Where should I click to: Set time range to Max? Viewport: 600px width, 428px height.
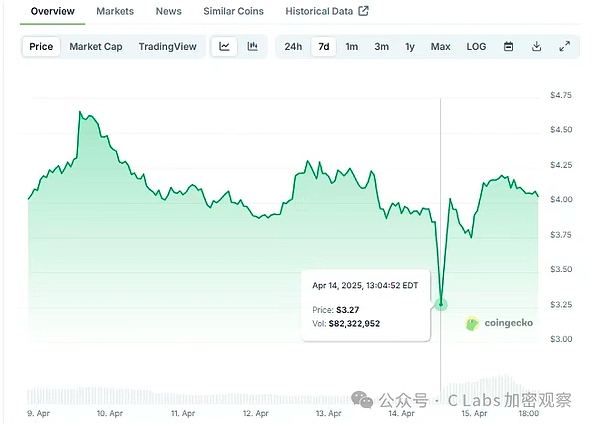point(440,46)
